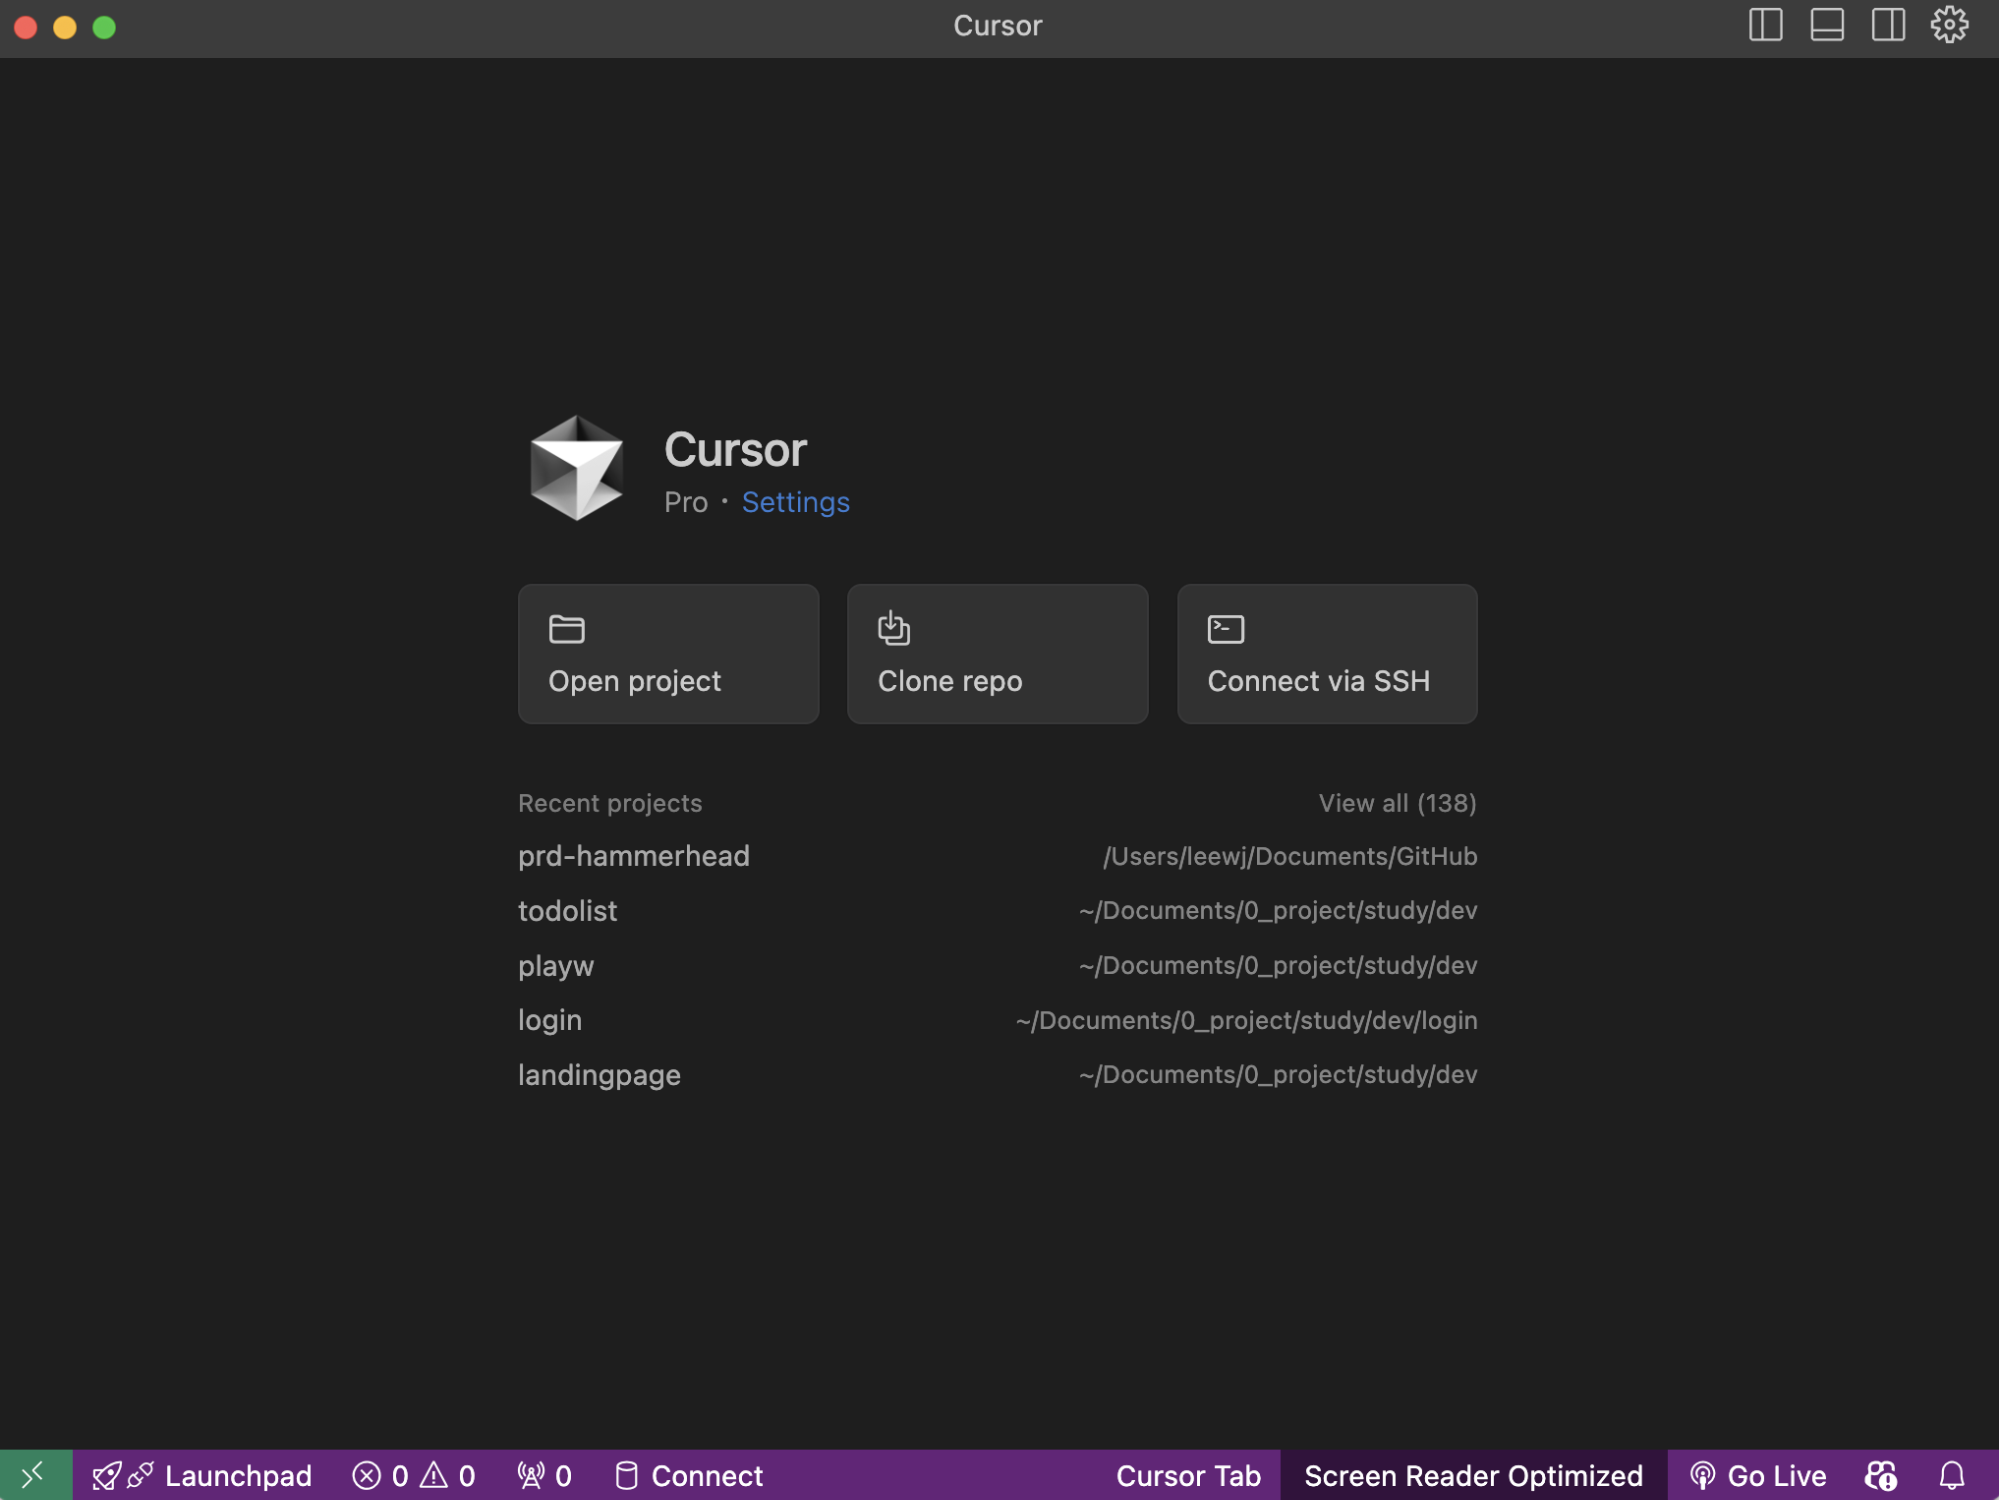1999x1500 pixels.
Task: Click the ~/Documents/0_project/study/dev/login path
Action: pyautogui.click(x=1246, y=1021)
